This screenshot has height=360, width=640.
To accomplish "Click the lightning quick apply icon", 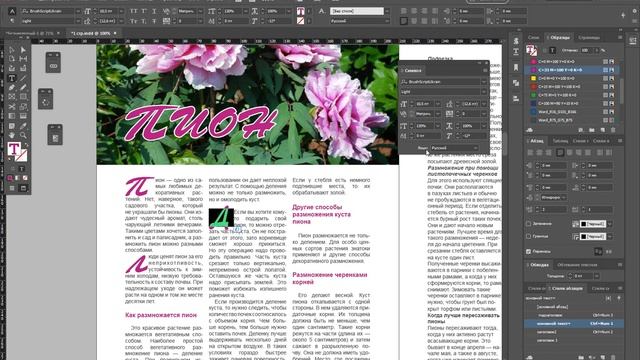I will click(623, 15).
